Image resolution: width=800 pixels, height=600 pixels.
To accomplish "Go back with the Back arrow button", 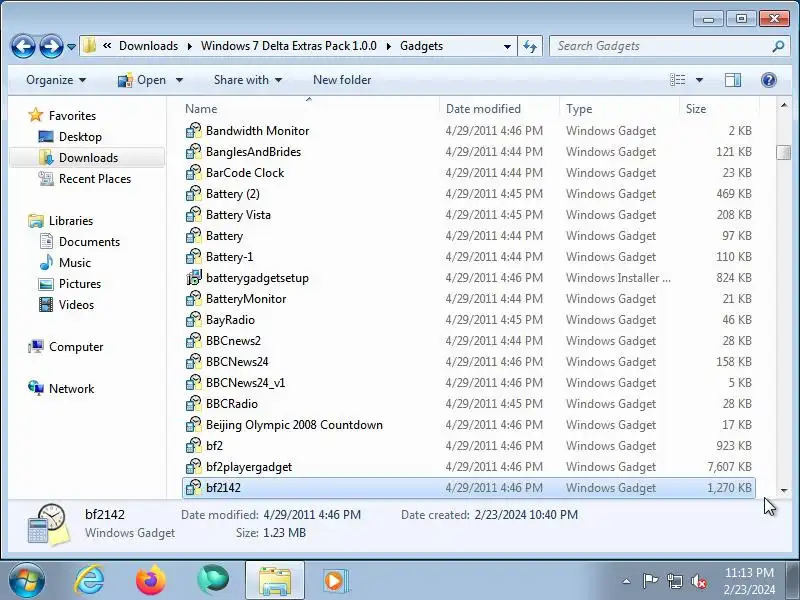I will tap(23, 47).
